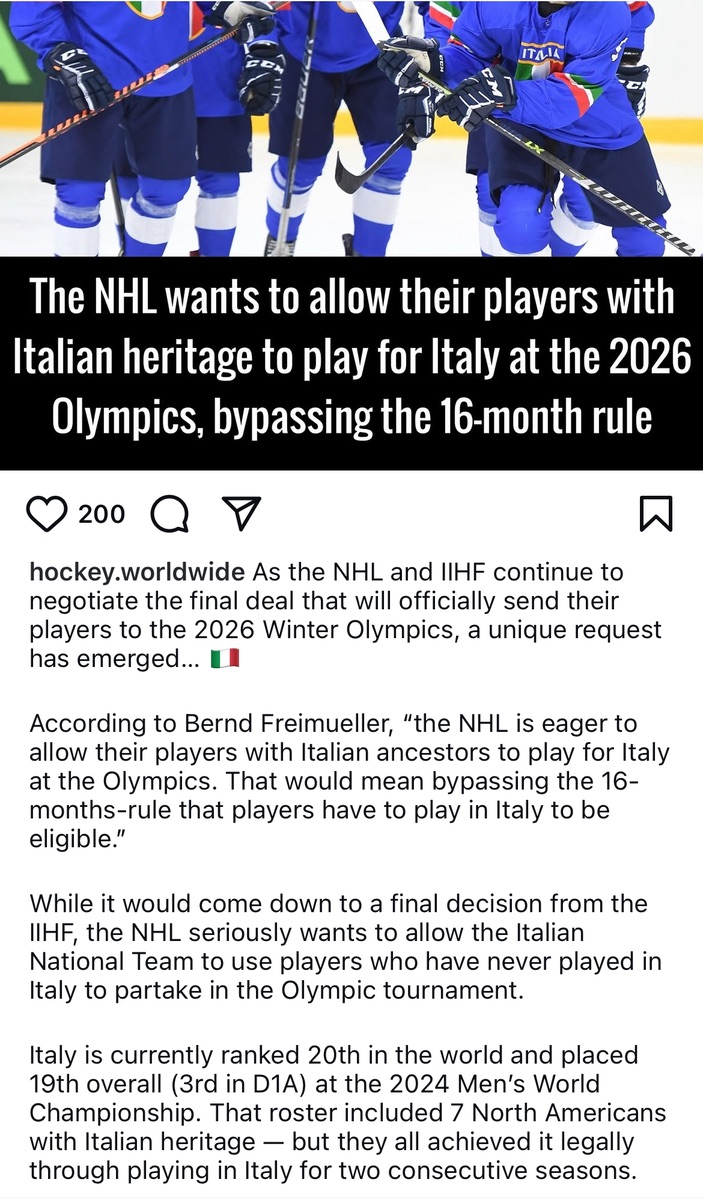703x1200 pixels.
Task: Tap the headline line mentioning Italian heritage
Action: (351, 357)
